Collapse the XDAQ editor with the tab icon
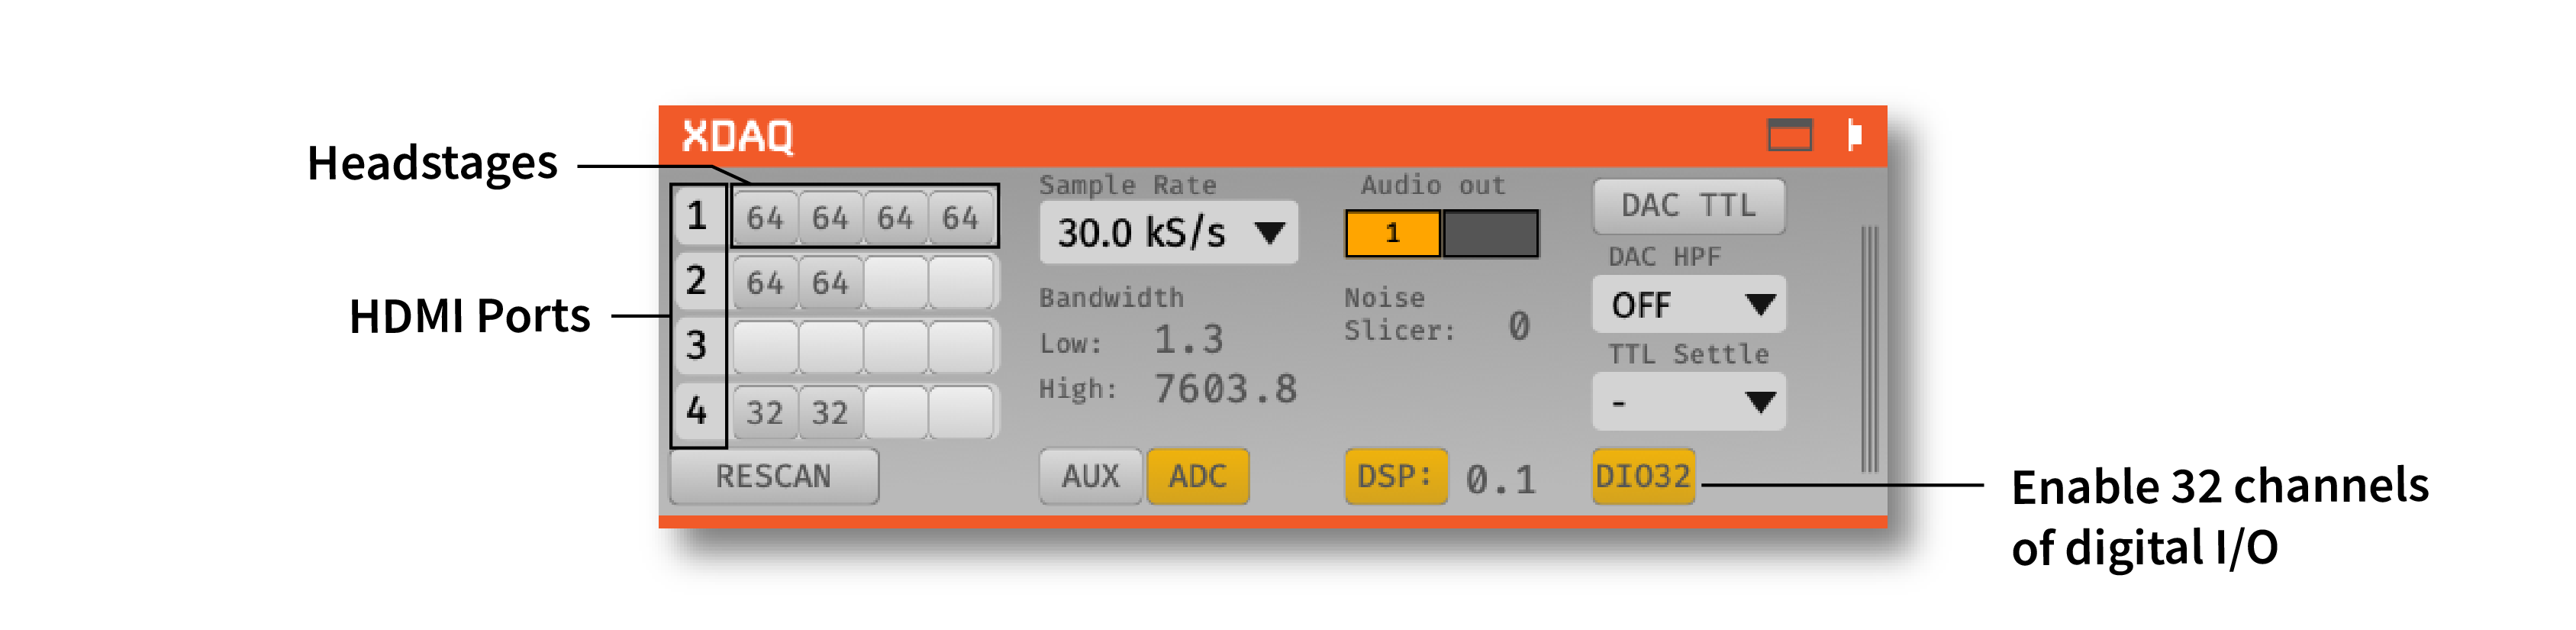 1854,134
